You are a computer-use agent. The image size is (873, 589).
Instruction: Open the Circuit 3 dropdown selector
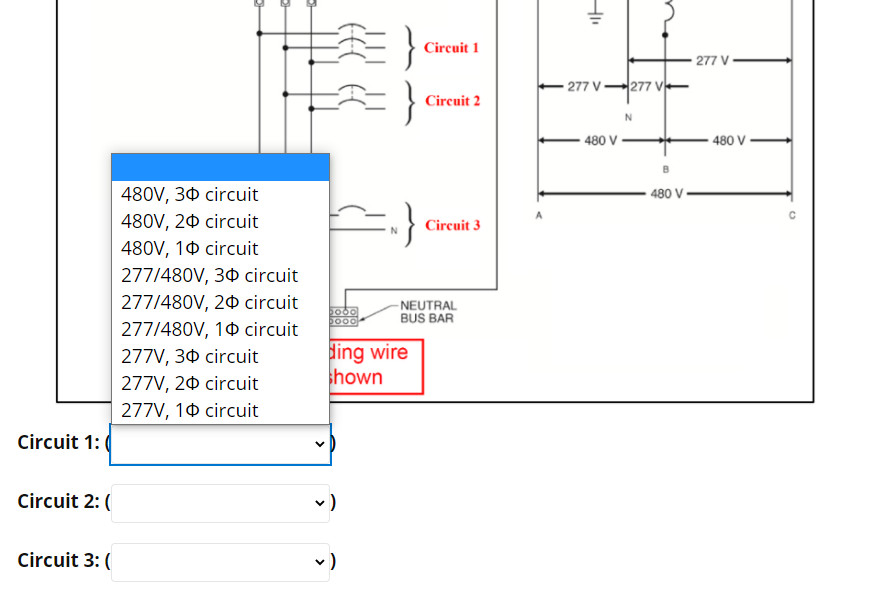click(219, 561)
